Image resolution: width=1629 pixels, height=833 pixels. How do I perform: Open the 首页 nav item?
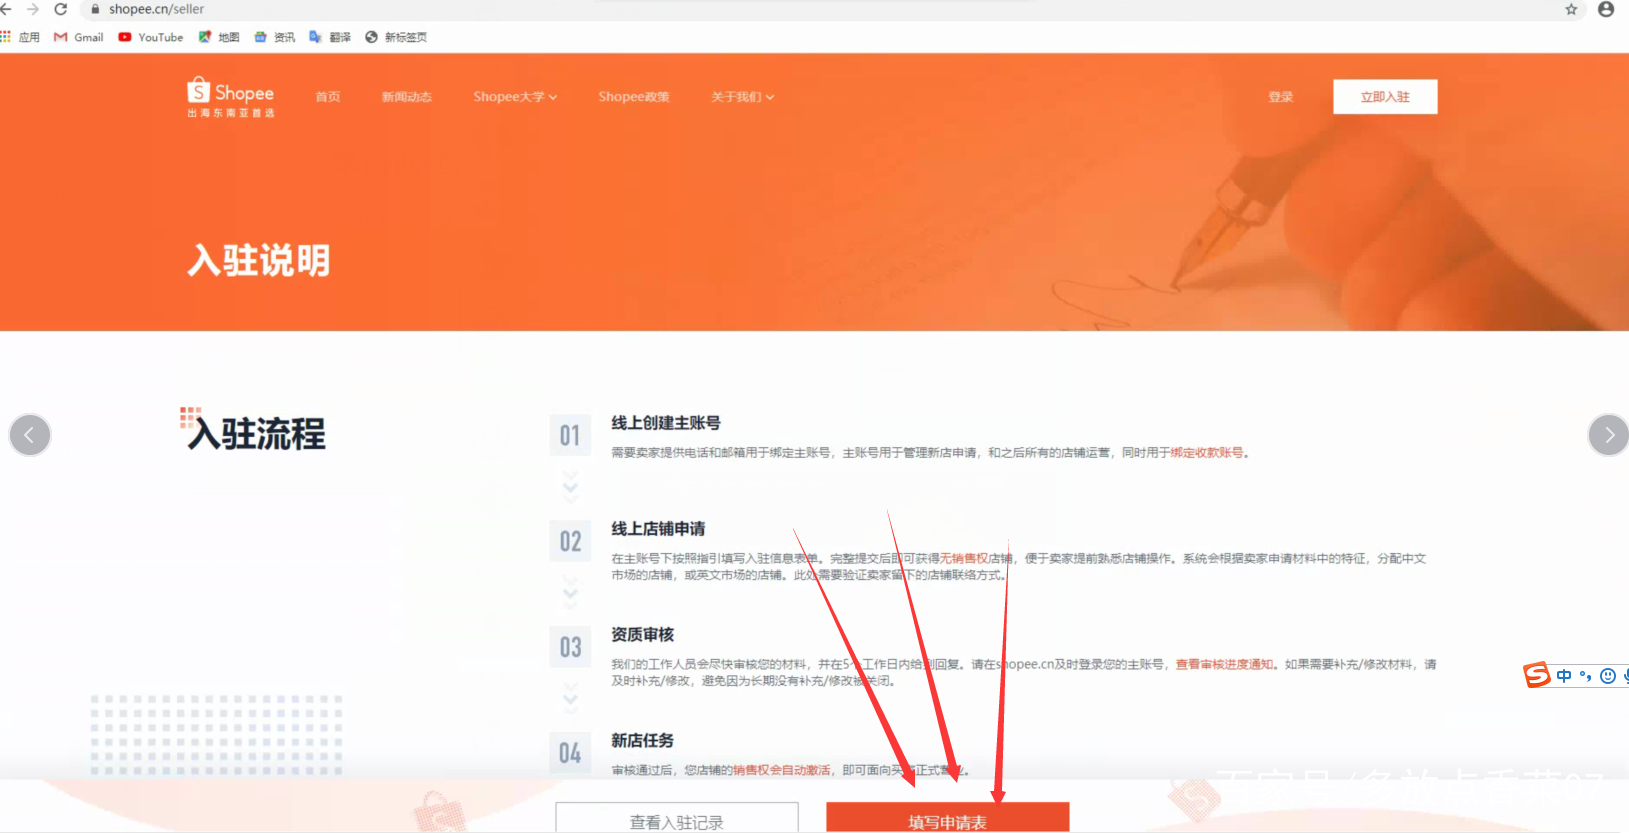coord(328,97)
